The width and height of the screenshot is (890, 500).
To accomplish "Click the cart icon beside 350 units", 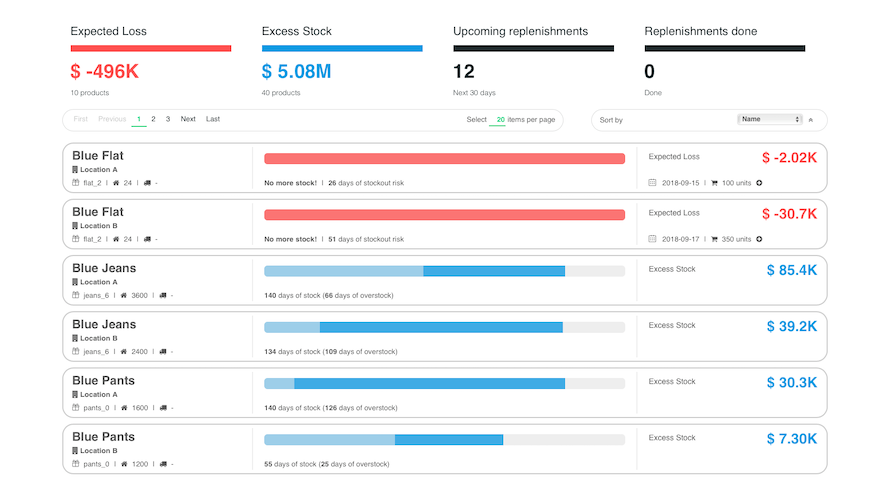I will pyautogui.click(x=714, y=239).
